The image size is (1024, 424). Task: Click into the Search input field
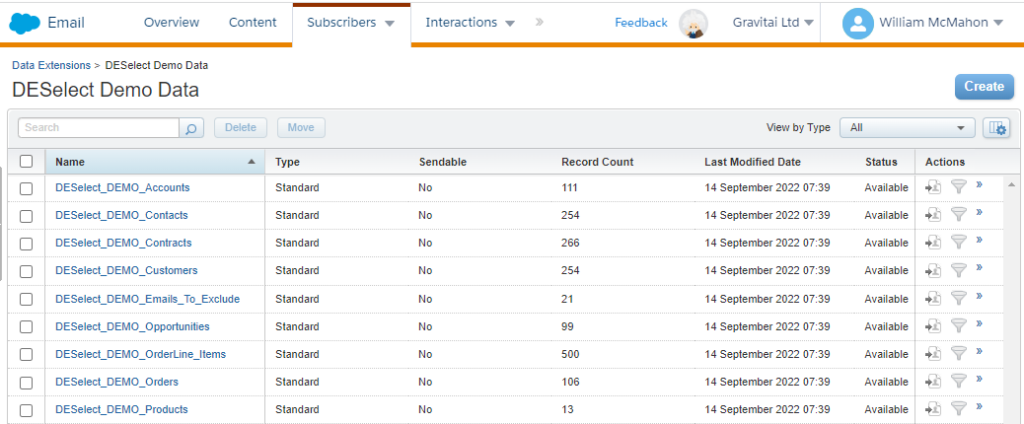(x=98, y=128)
